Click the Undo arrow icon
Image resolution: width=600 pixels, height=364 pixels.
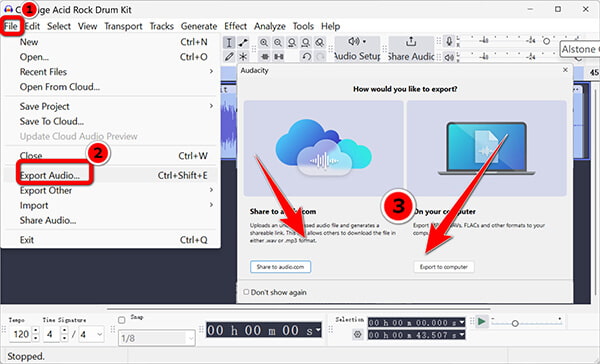pos(306,57)
